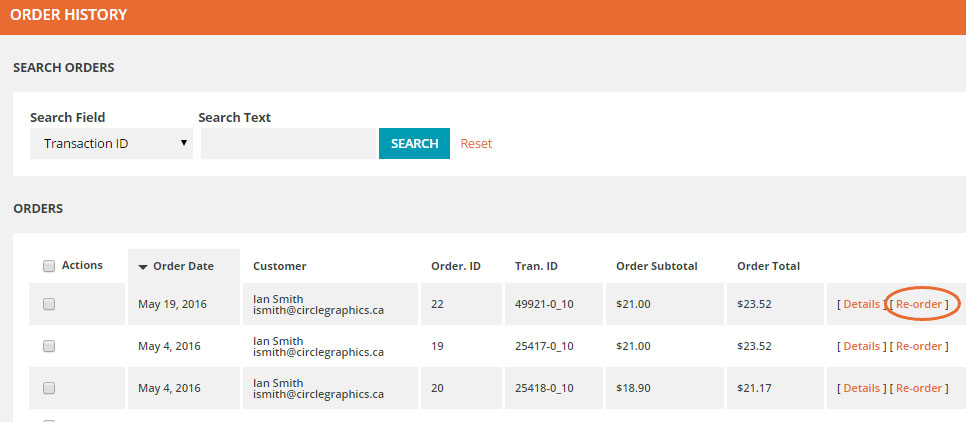The image size is (966, 422).
Task: Open Details for order 22
Action: coord(861,304)
